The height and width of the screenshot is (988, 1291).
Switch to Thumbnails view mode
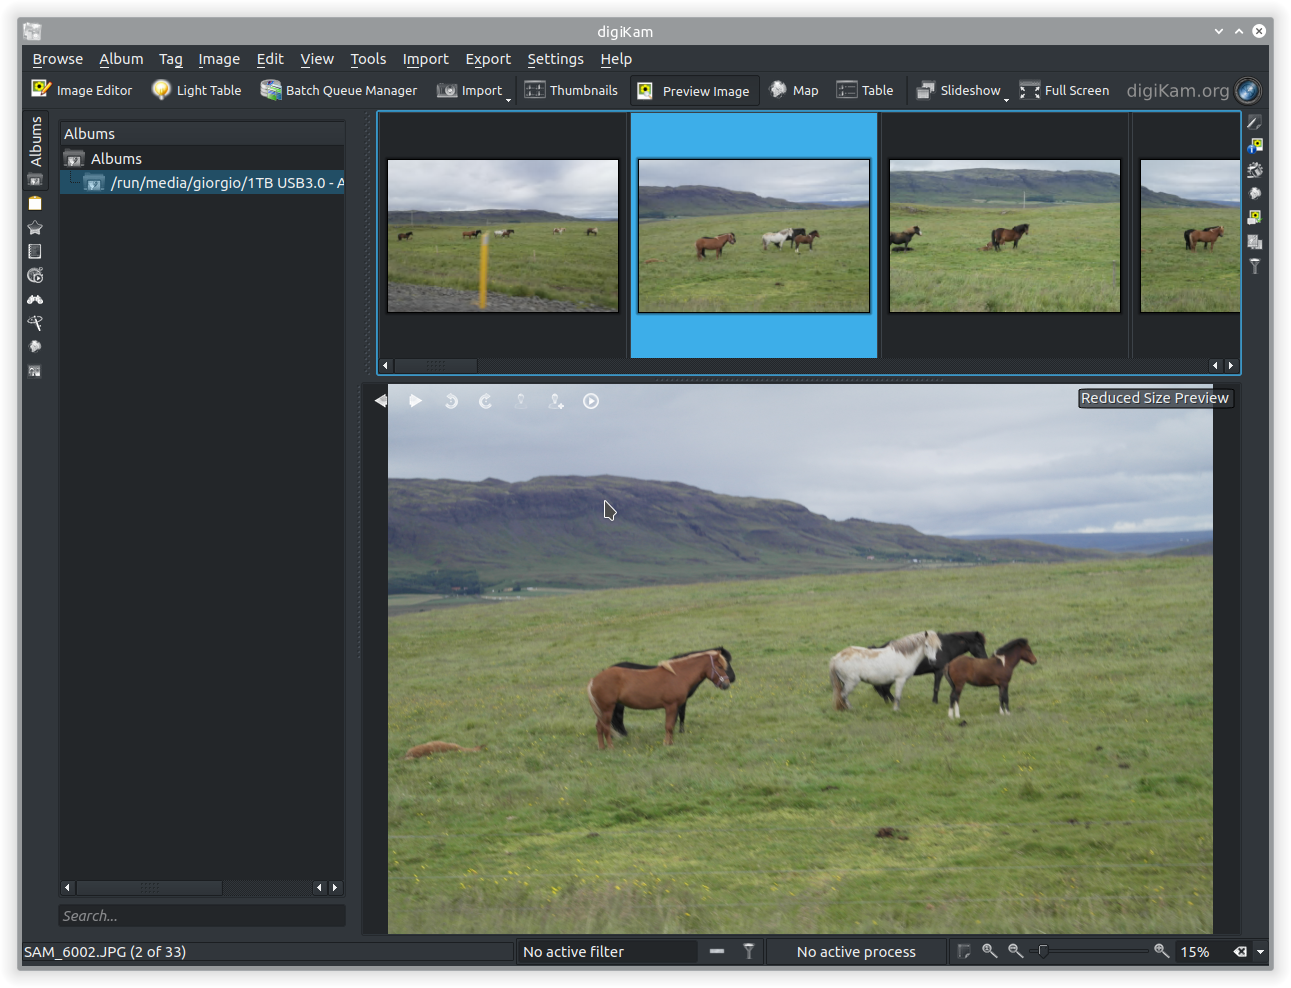coord(571,90)
